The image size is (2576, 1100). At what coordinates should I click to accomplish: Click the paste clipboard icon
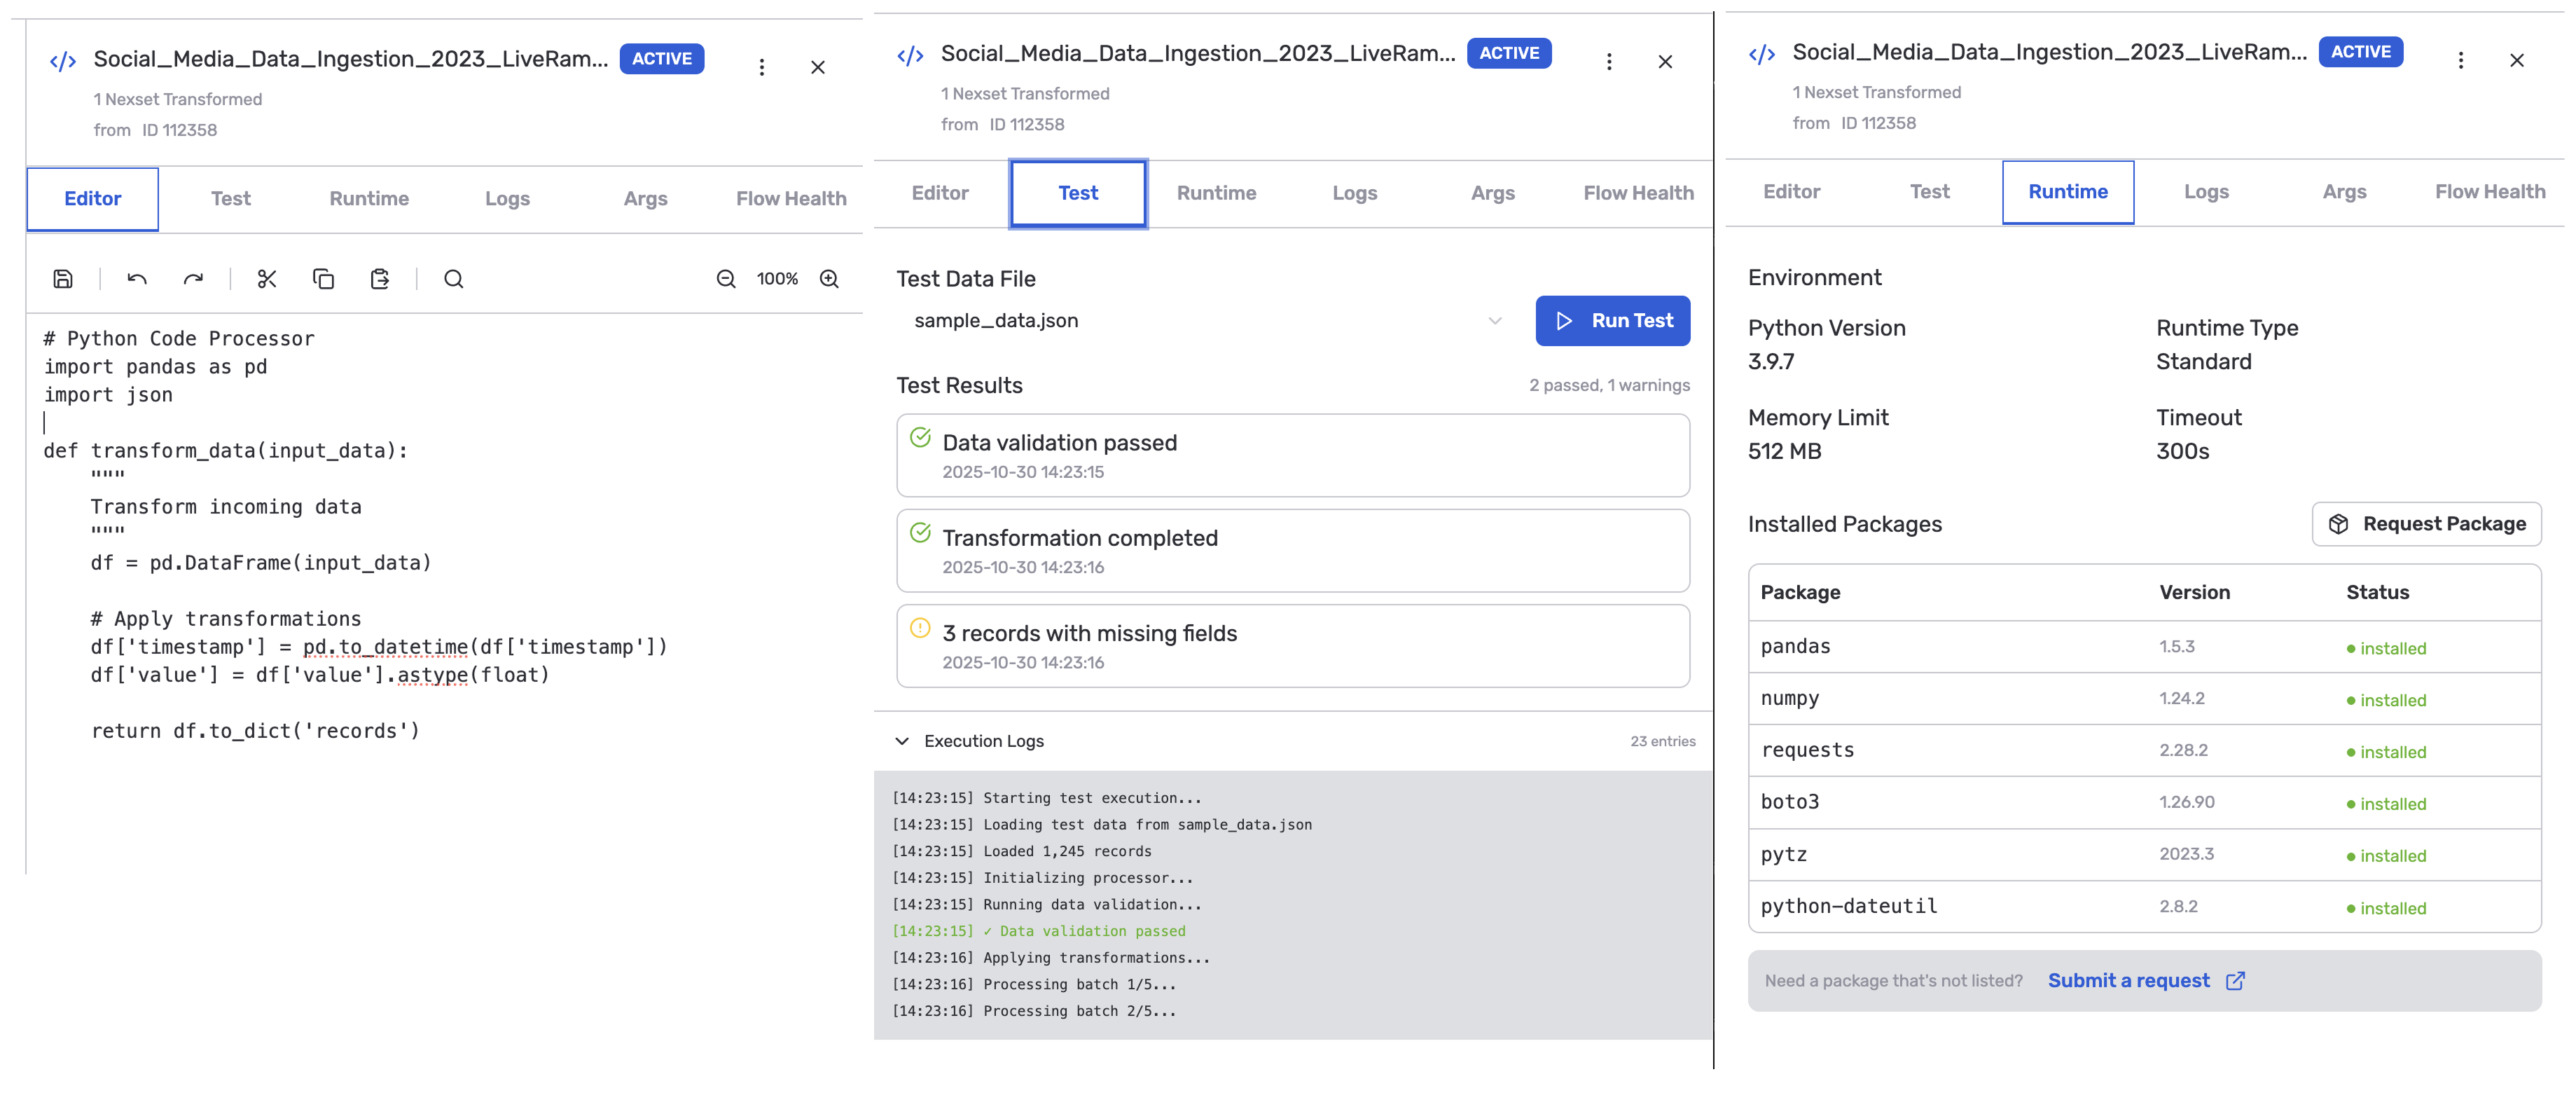[x=380, y=279]
